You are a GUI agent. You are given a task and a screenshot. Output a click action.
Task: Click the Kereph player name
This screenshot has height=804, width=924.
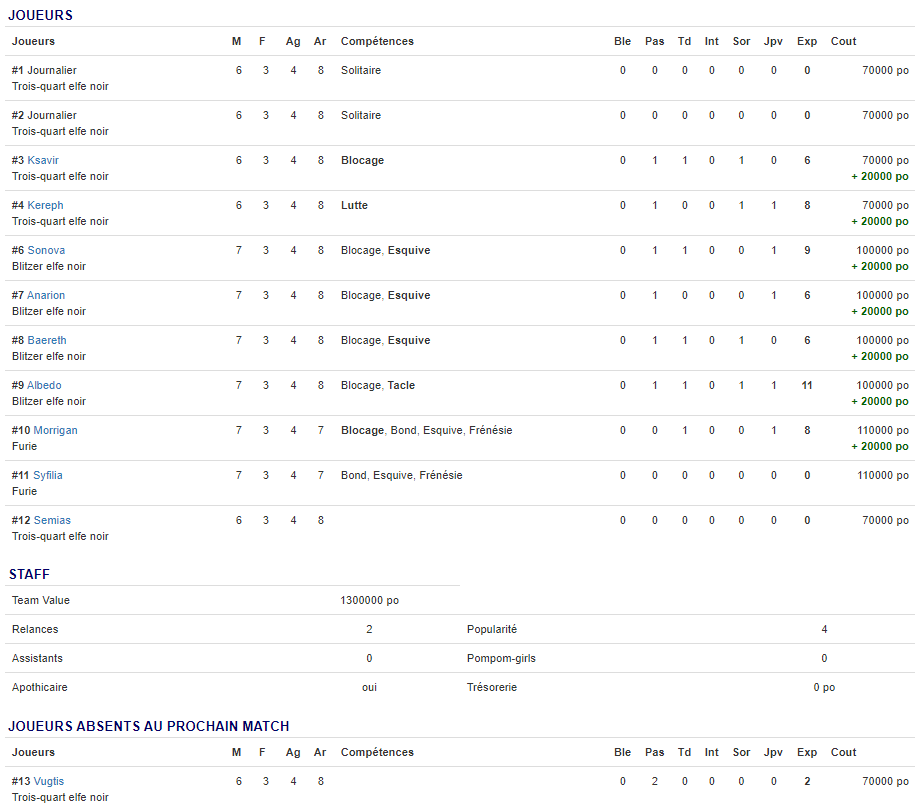45,205
